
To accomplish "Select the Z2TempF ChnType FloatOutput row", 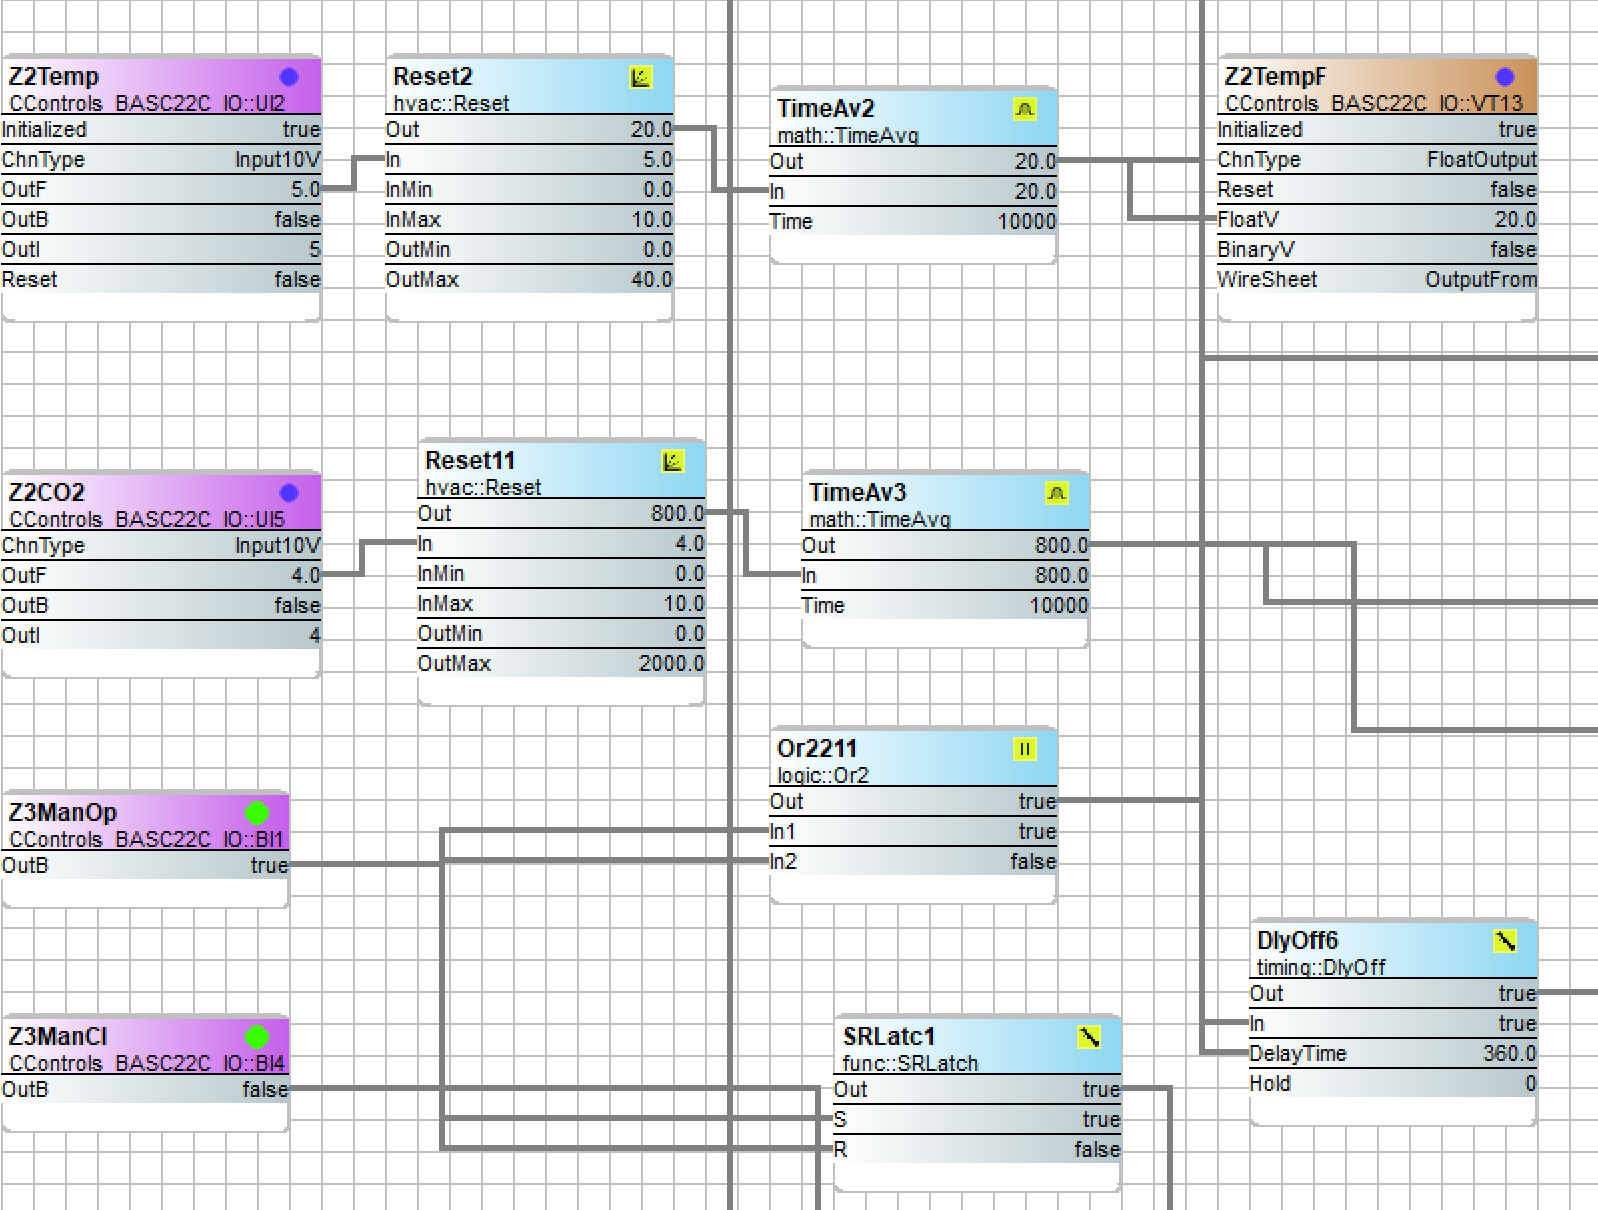I will click(x=1376, y=160).
